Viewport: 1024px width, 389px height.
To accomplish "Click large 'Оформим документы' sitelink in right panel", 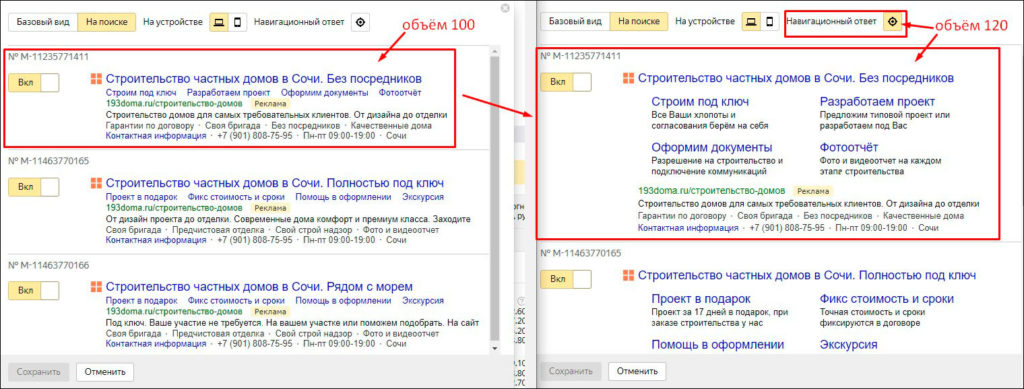I will (x=712, y=148).
